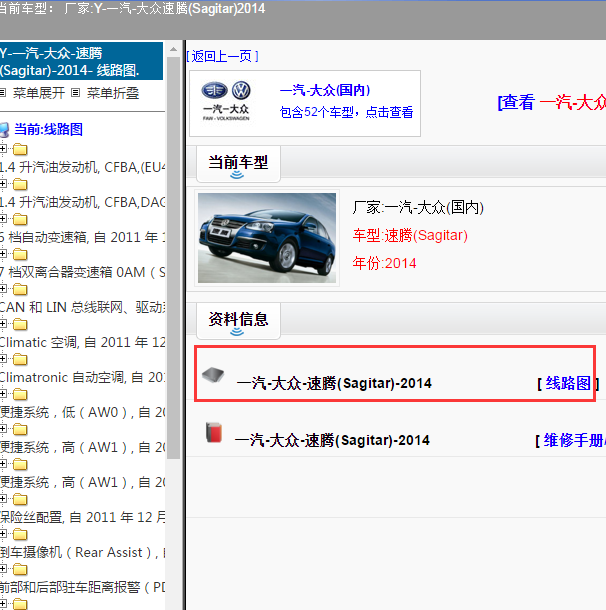Click folder icon for Climatic 空调

click(20, 324)
